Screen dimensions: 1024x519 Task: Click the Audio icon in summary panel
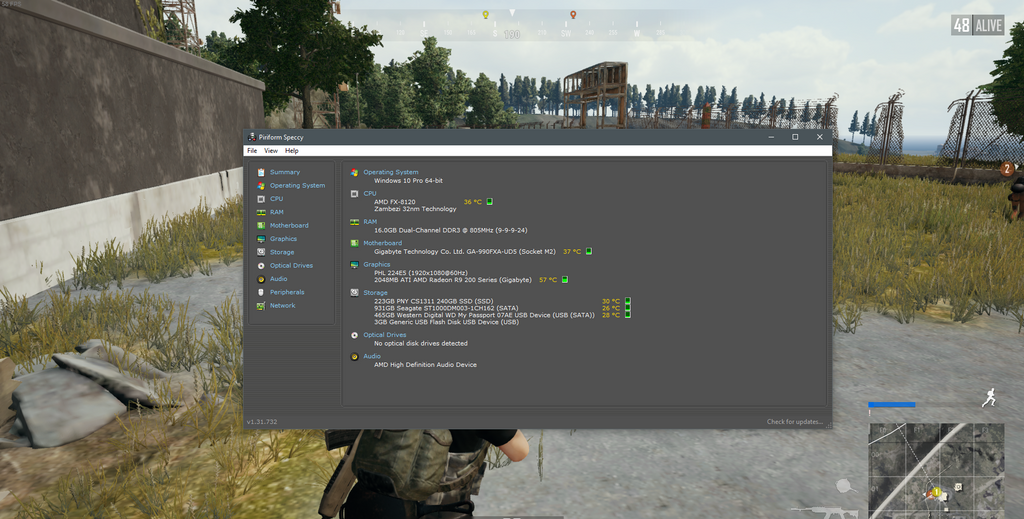[354, 356]
